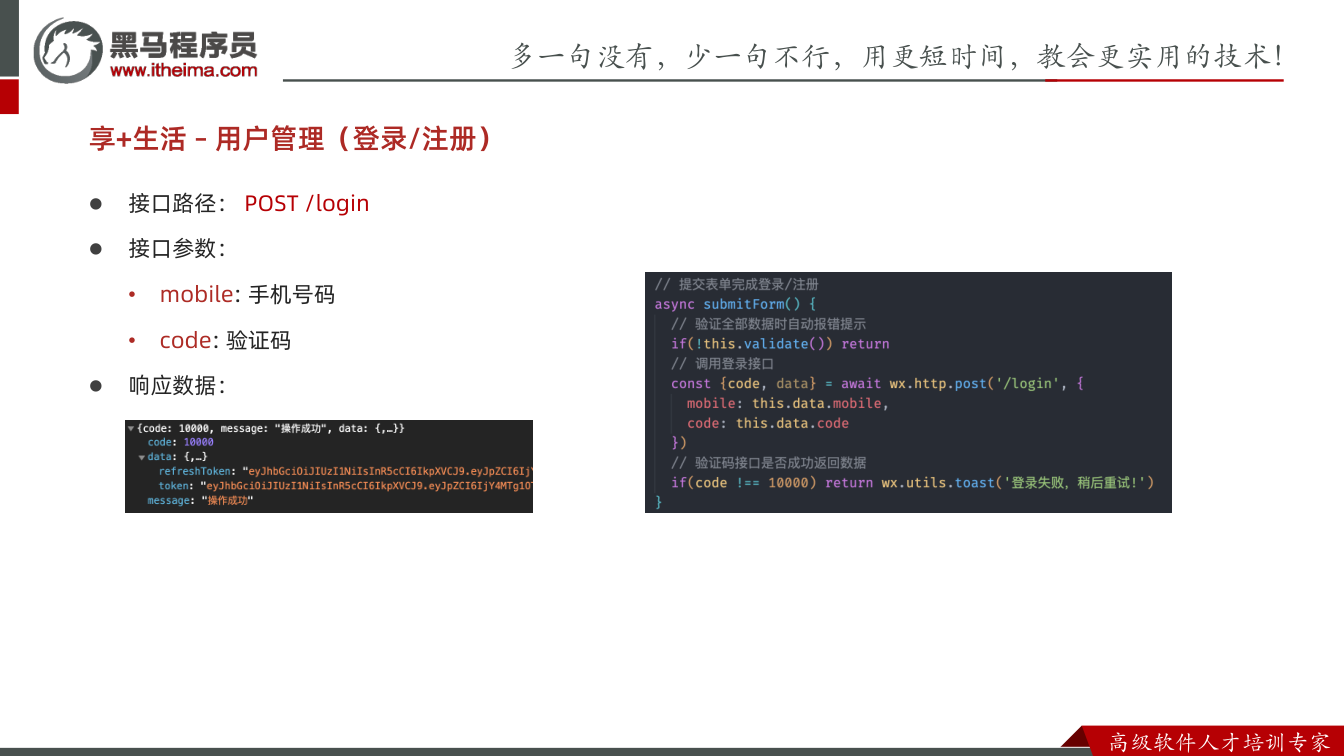Click the mobile parameter name
This screenshot has height=756, width=1344.
coord(196,295)
